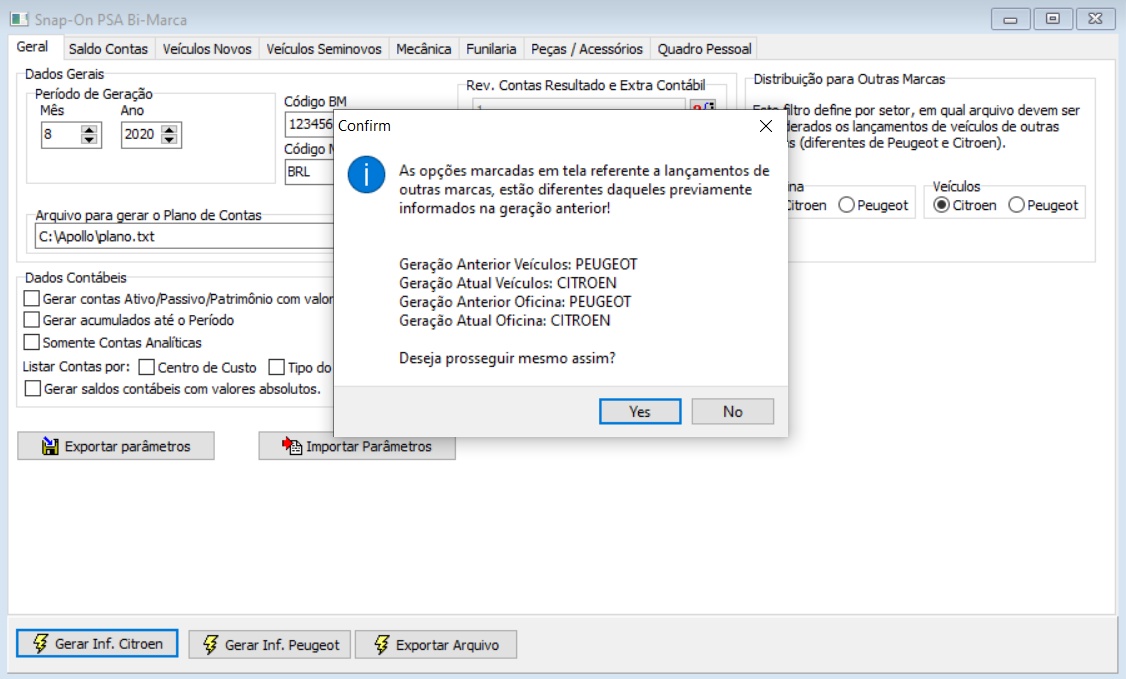Select Peugeot radio in the Oficina group
Image resolution: width=1126 pixels, height=679 pixels.
(847, 205)
